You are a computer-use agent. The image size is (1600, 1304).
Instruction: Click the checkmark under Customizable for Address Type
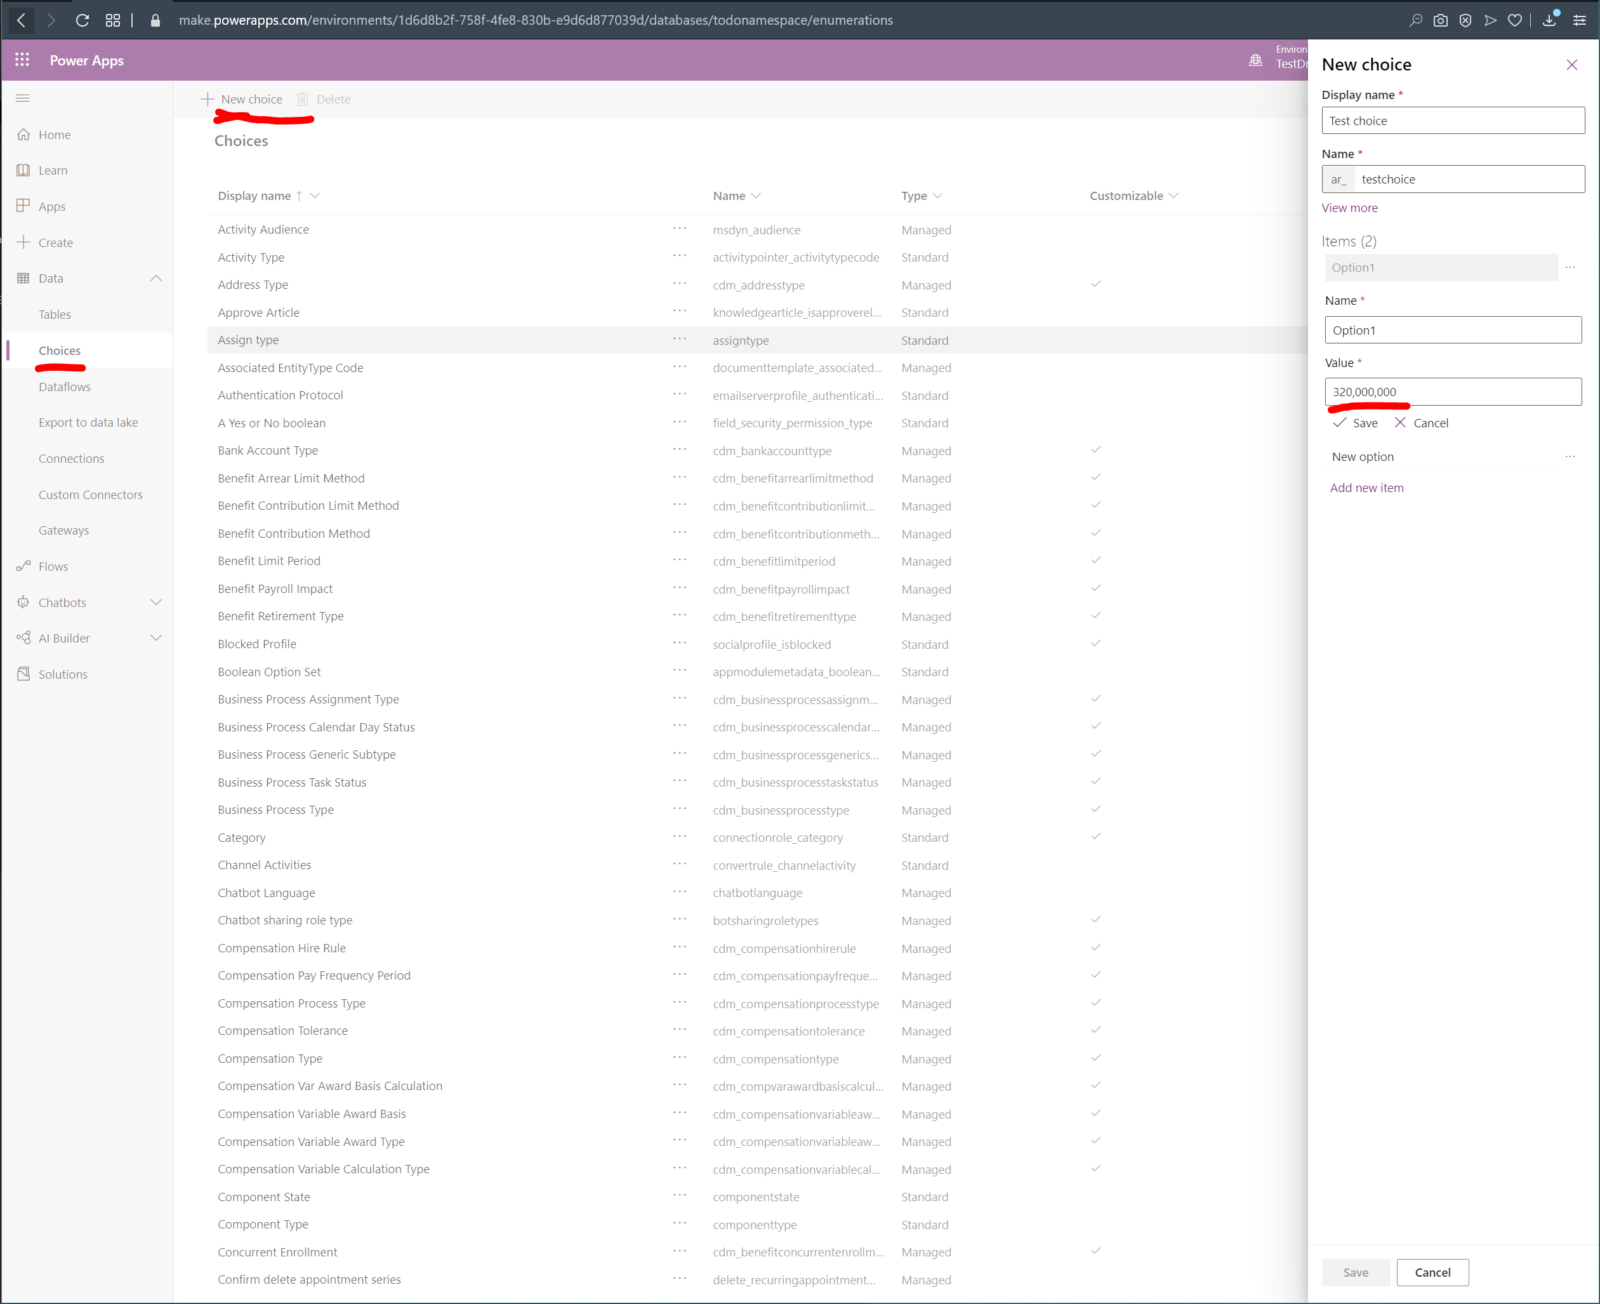[x=1096, y=284]
